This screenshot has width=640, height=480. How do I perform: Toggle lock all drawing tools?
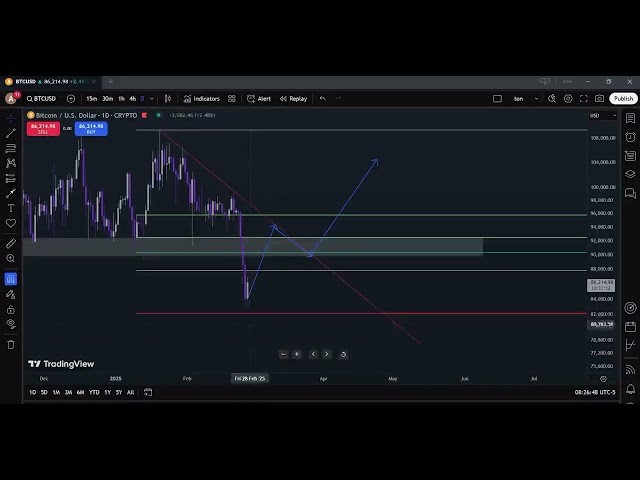[x=11, y=309]
